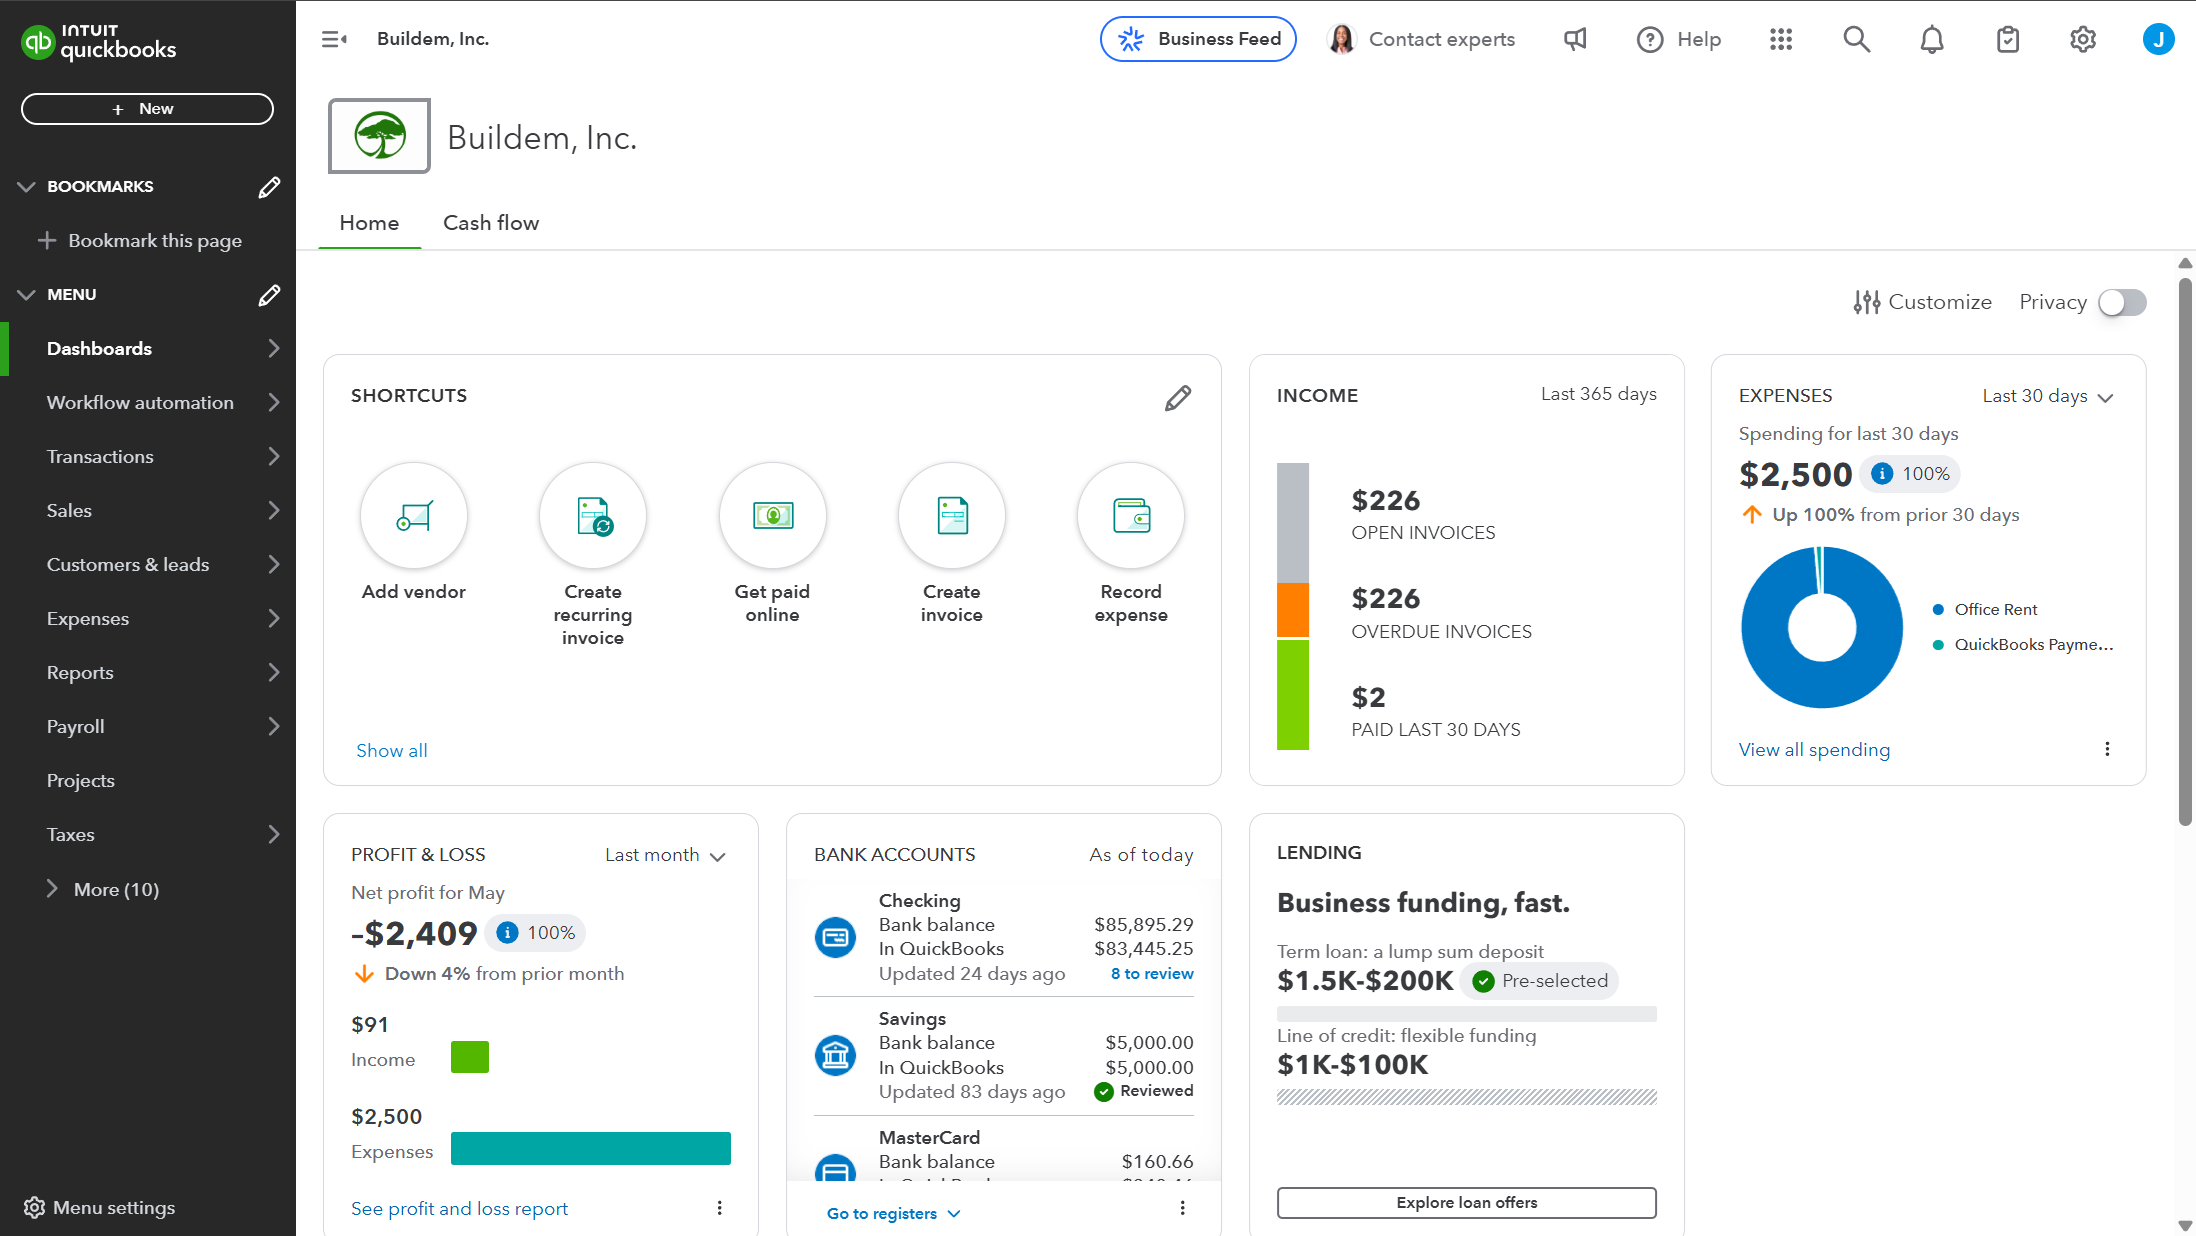This screenshot has width=2196, height=1236.
Task: Open the search icon in the top bar
Action: tap(1856, 39)
